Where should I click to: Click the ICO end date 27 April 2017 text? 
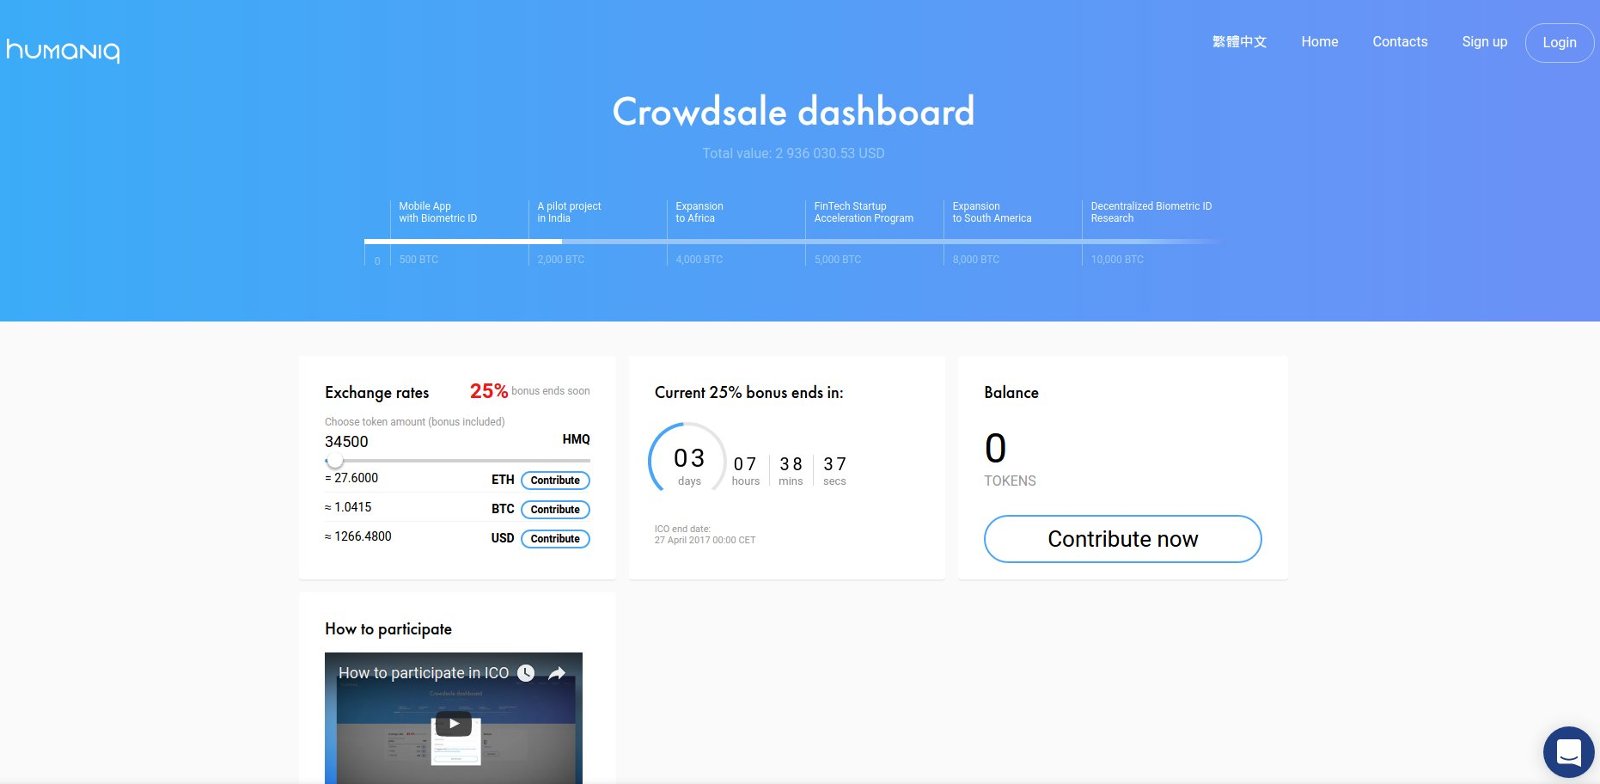[x=705, y=534]
